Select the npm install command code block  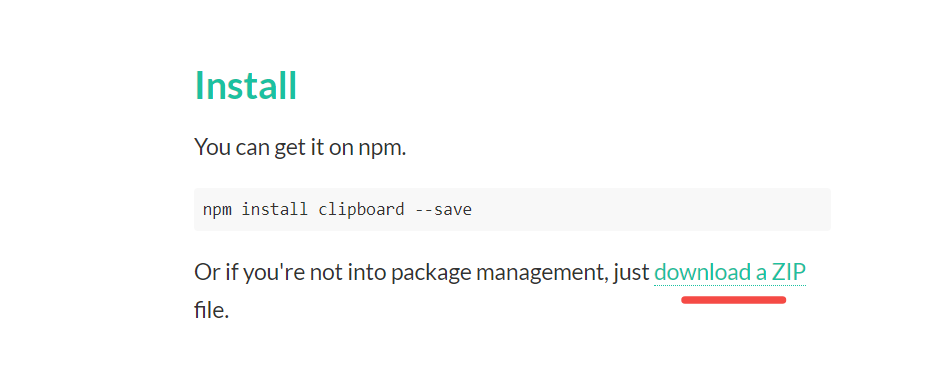(512, 210)
